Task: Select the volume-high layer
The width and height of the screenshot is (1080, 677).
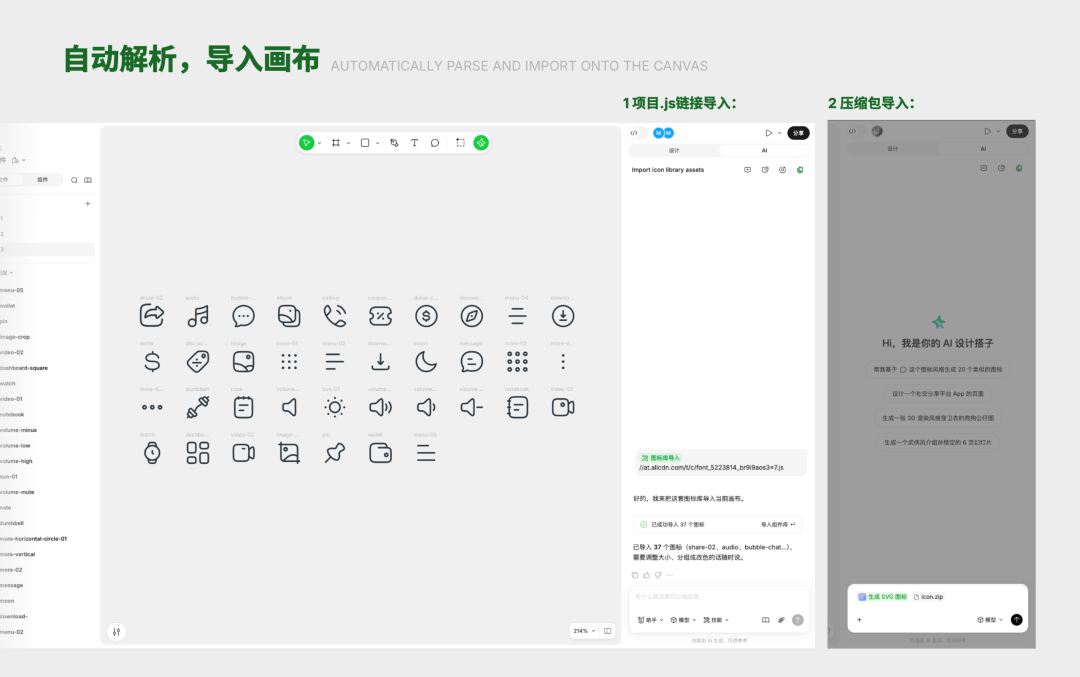Action: click(x=17, y=461)
